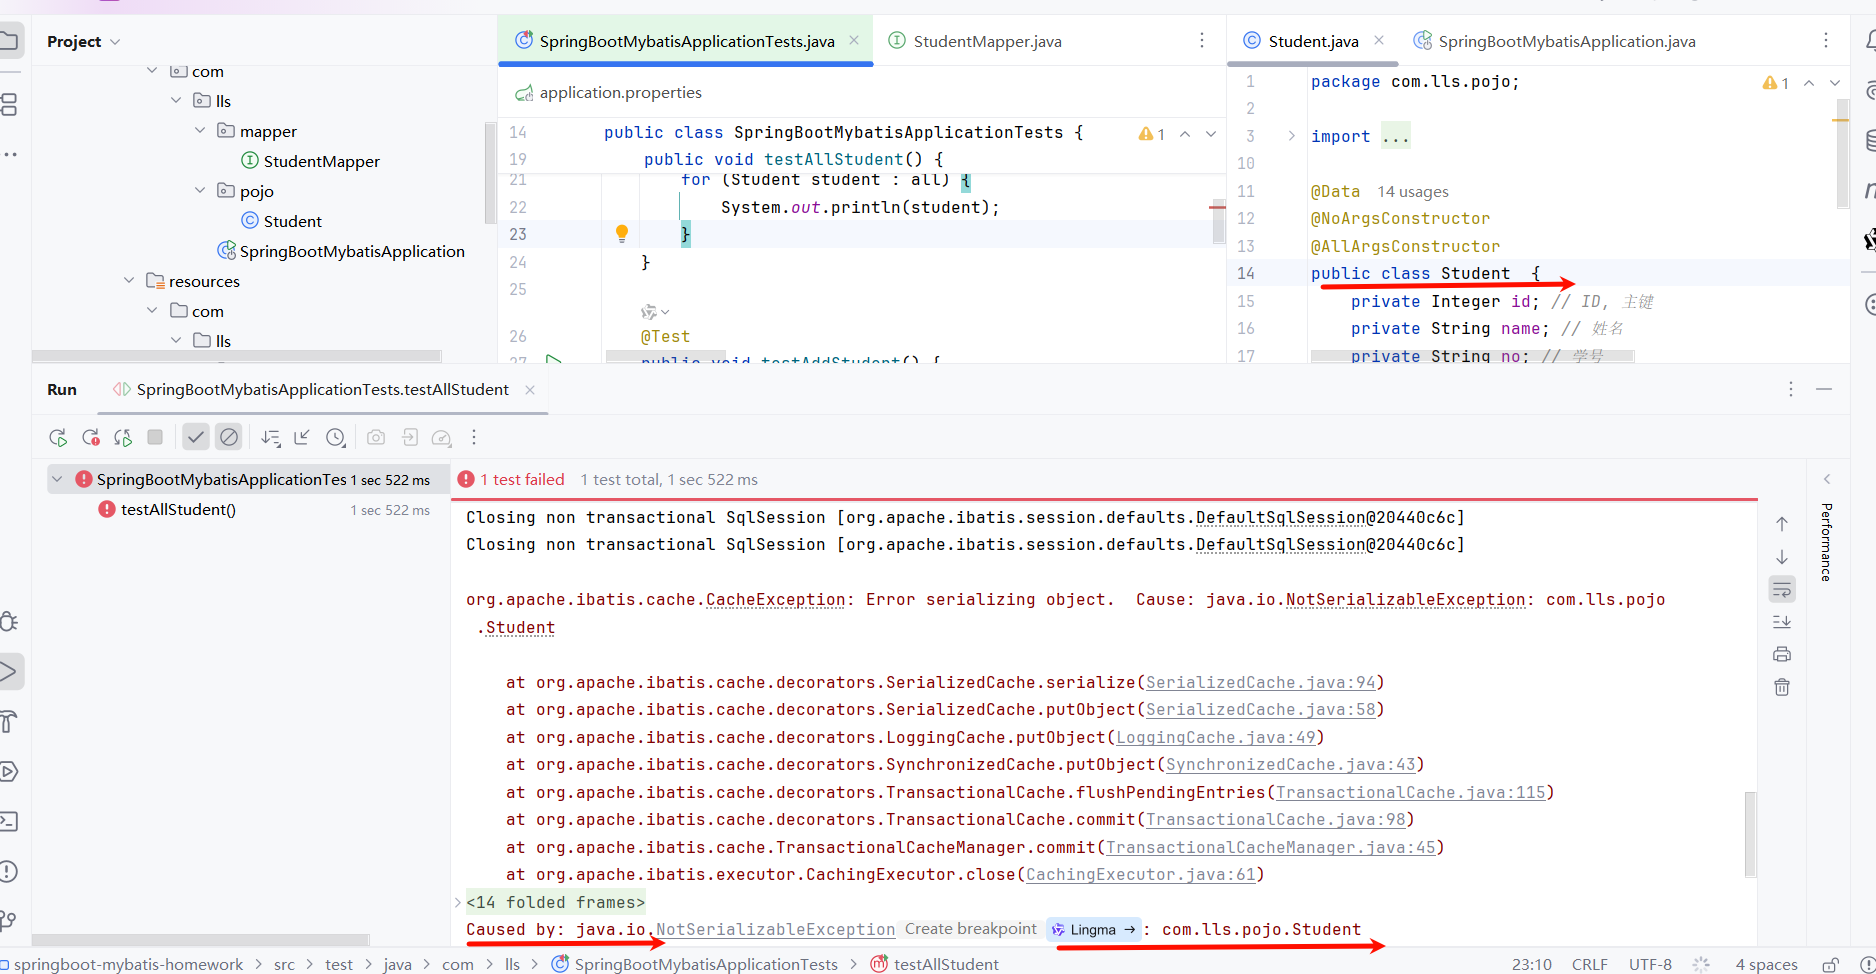
Task: Open Run tool window options menu
Action: coord(1791,389)
